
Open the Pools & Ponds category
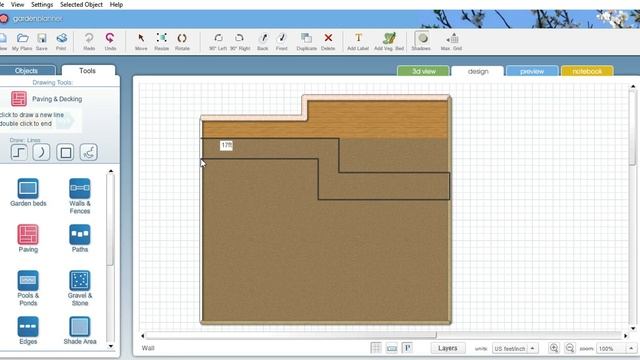(x=28, y=281)
